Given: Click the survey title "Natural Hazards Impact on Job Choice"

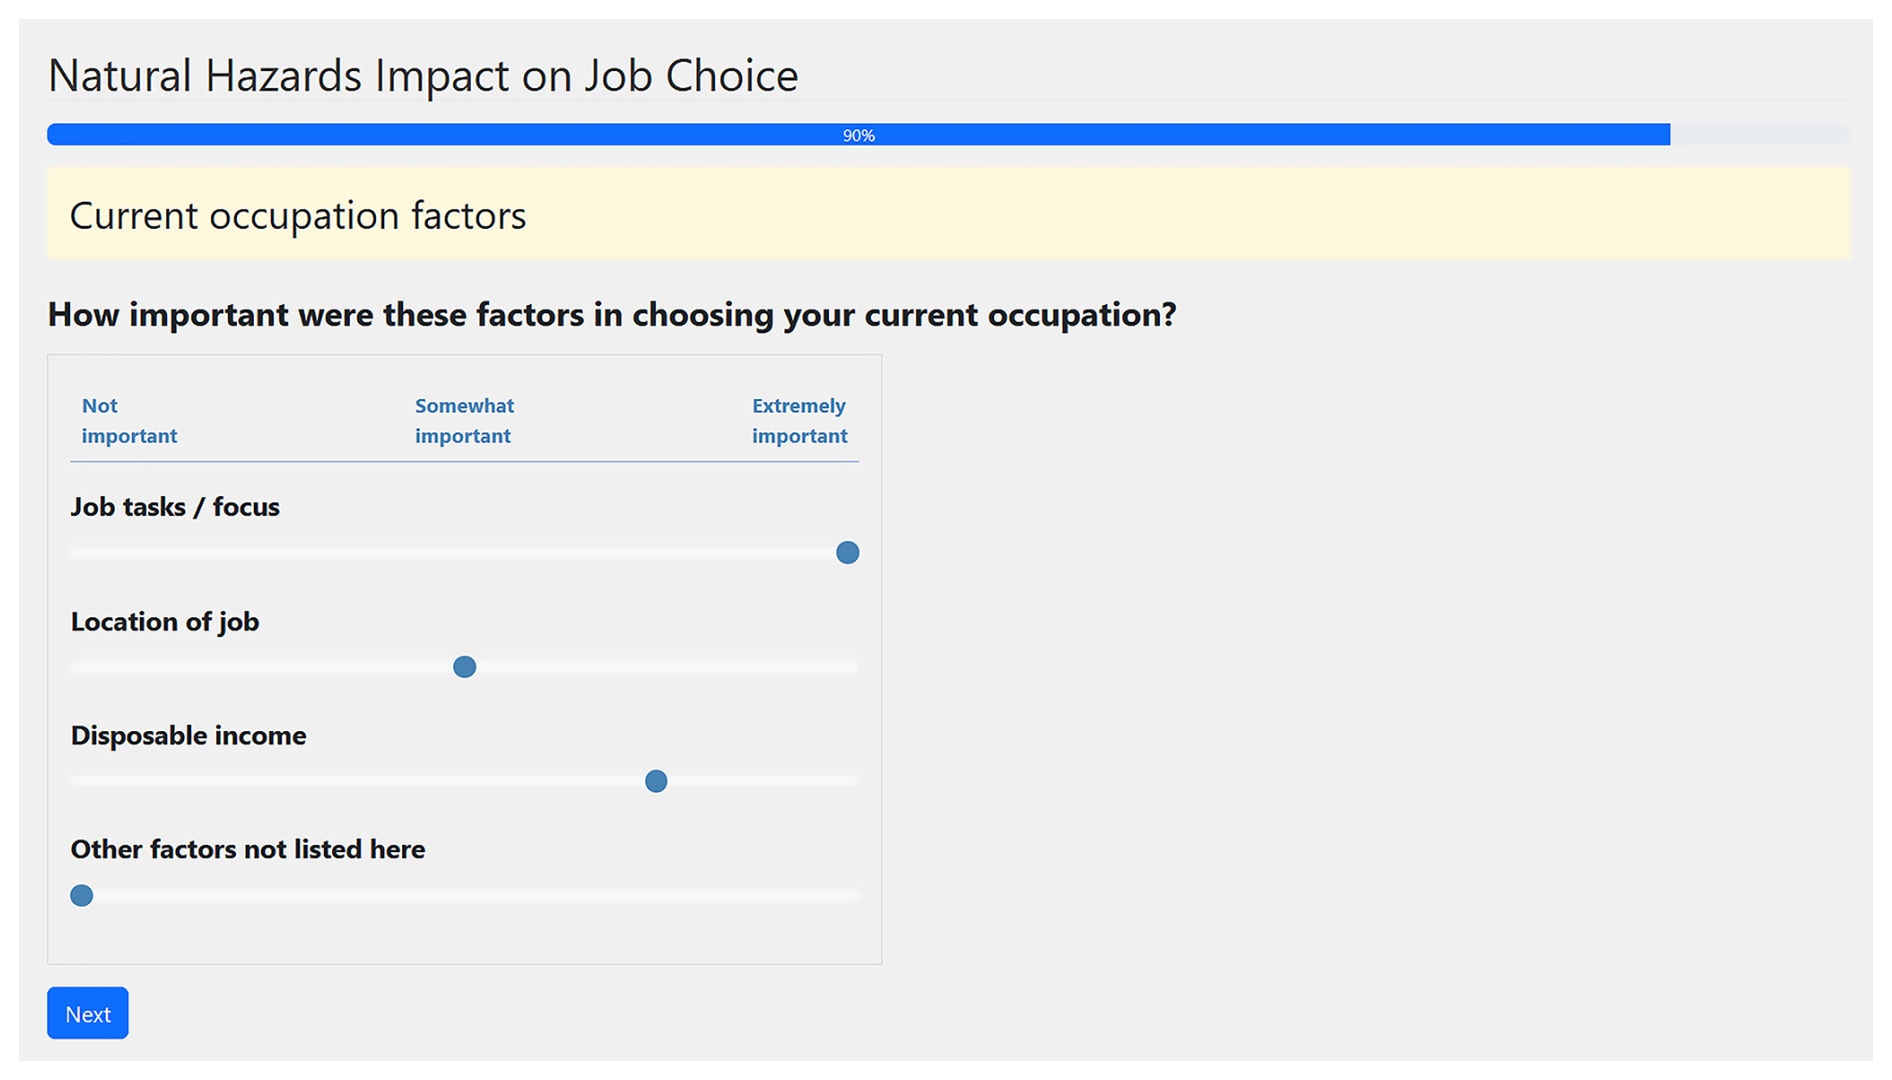Looking at the screenshot, I should (422, 76).
